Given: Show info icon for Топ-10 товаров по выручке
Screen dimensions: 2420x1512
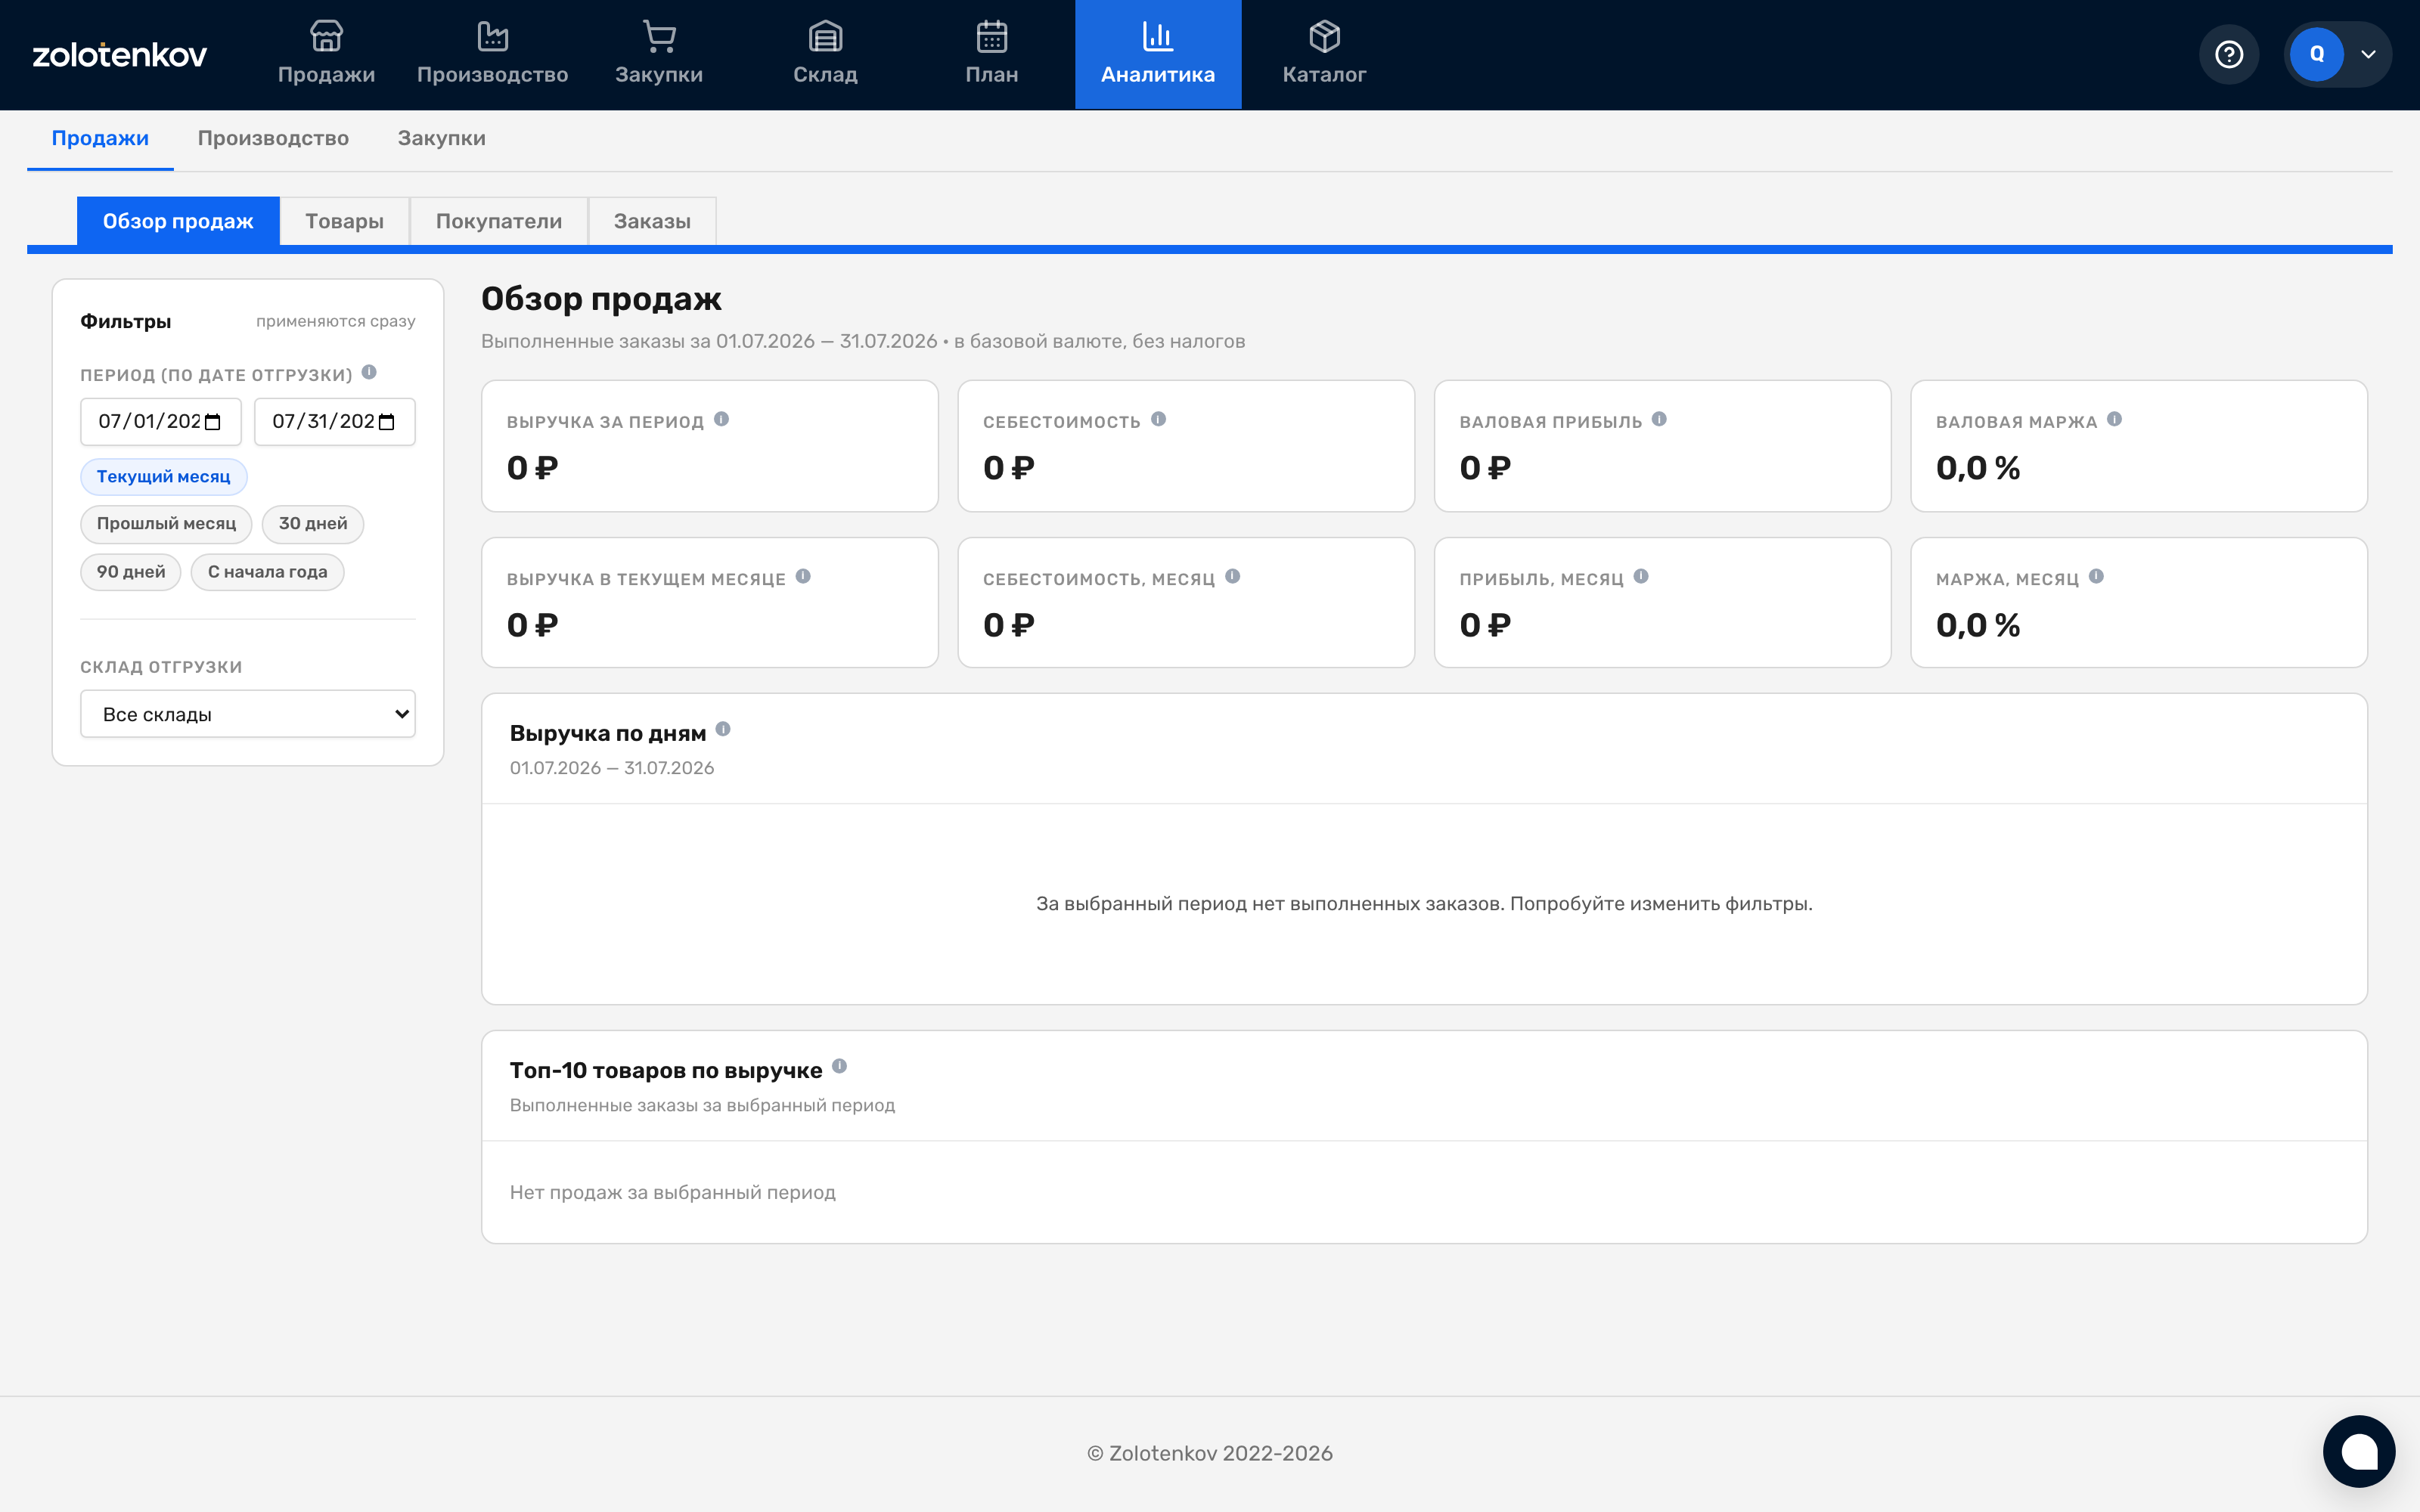Looking at the screenshot, I should 839,1066.
